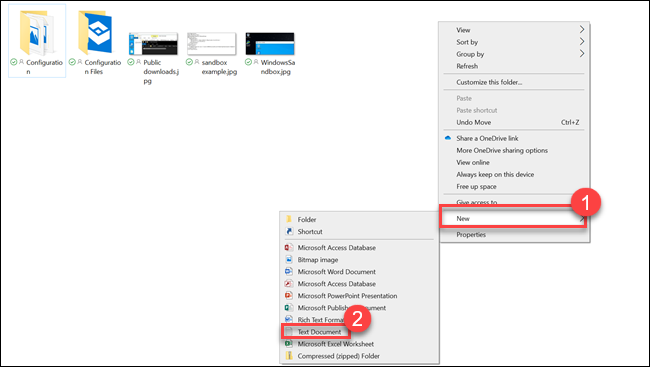Click the shared person icon beside Configuration Files
The image size is (650, 367).
[80, 62]
